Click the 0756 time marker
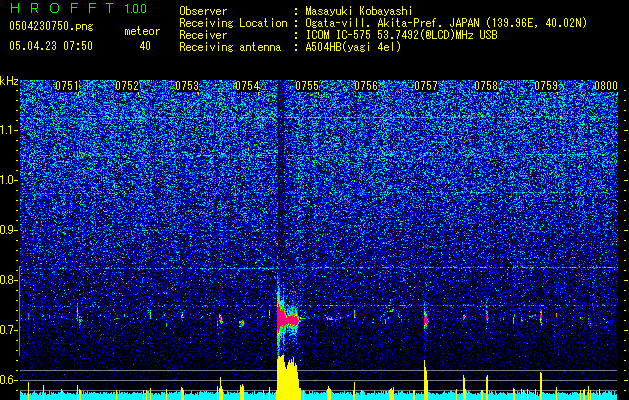 (x=366, y=85)
